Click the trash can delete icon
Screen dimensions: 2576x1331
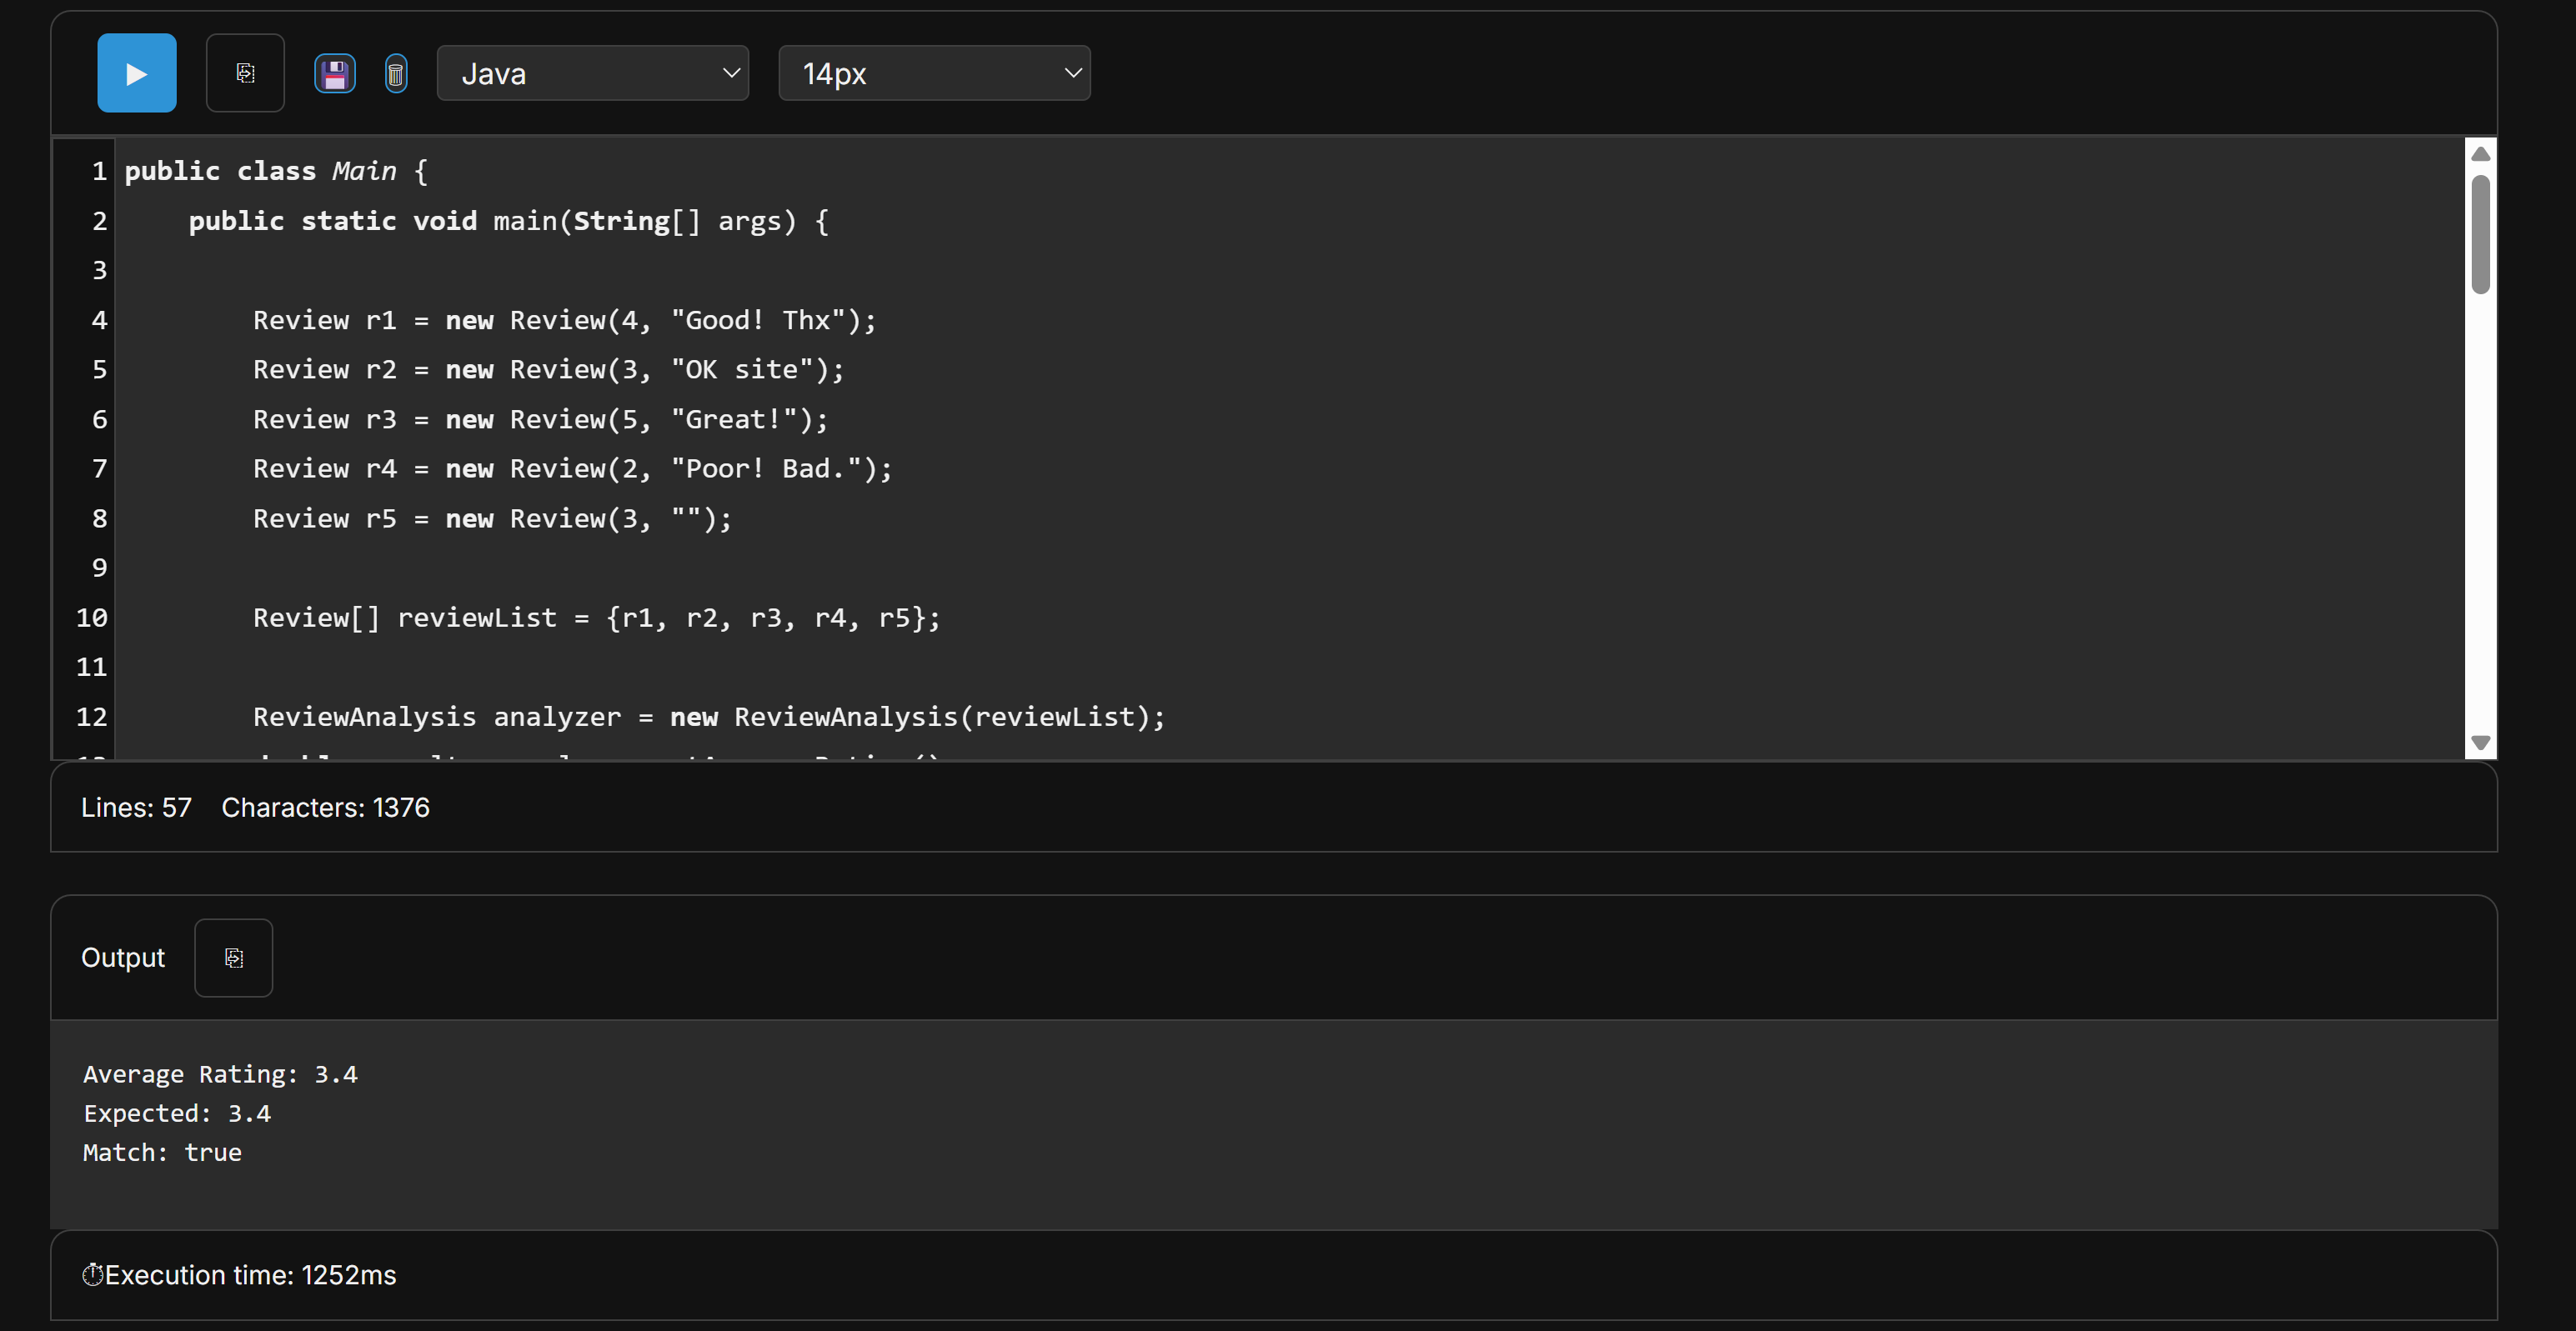(x=396, y=74)
